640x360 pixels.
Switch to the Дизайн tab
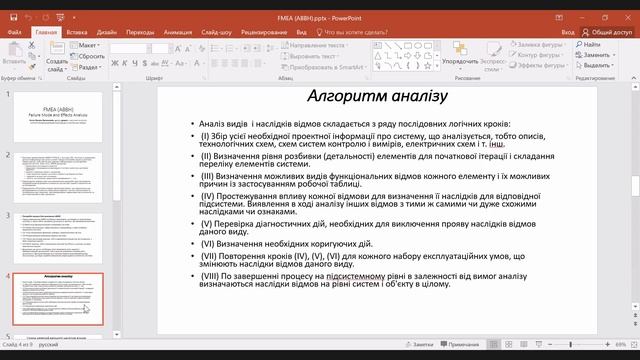point(107,32)
